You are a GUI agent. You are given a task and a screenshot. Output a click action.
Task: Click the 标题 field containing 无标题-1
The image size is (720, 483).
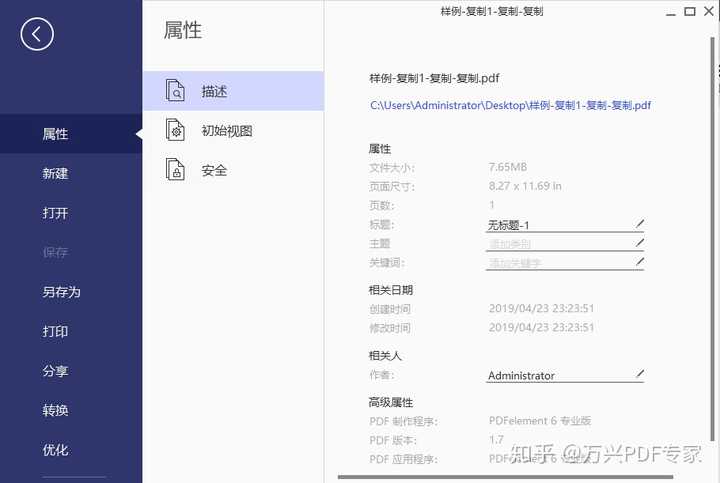[565, 225]
